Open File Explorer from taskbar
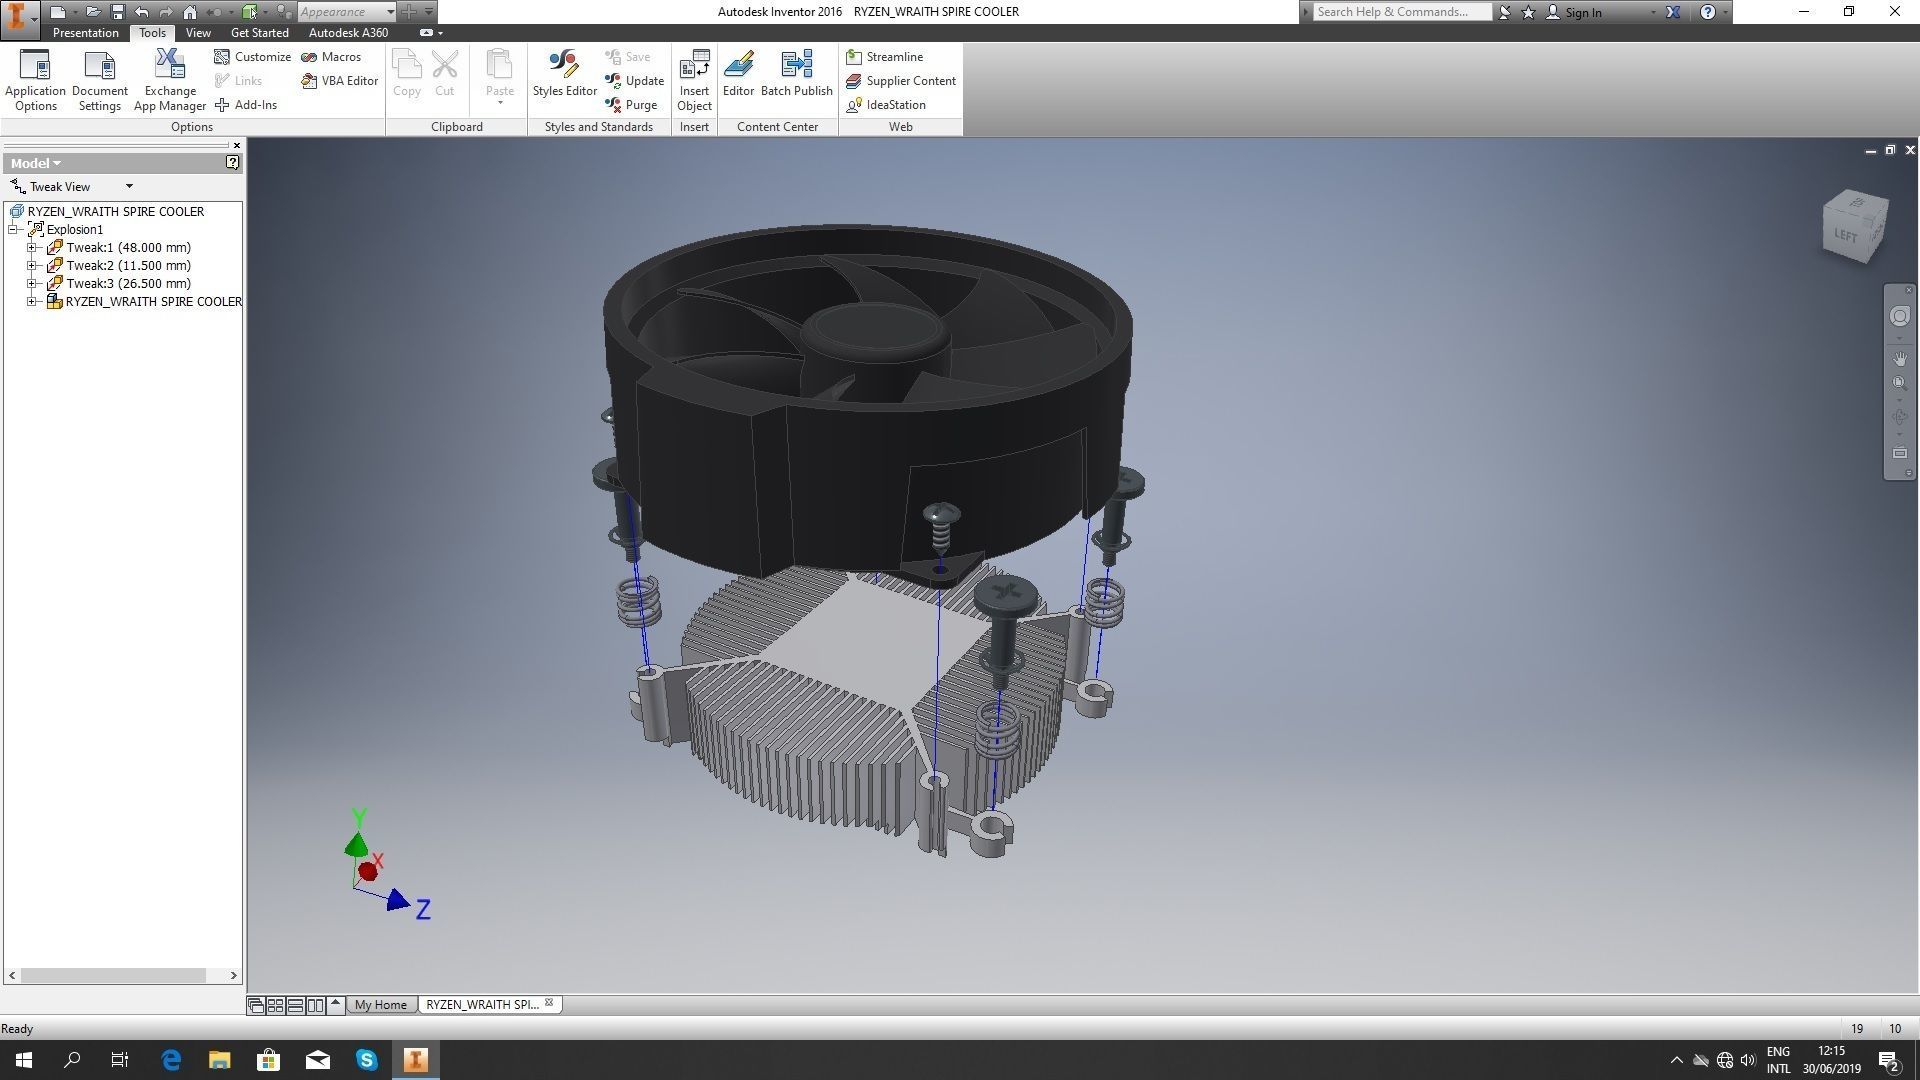Viewport: 1920px width, 1080px height. [219, 1060]
